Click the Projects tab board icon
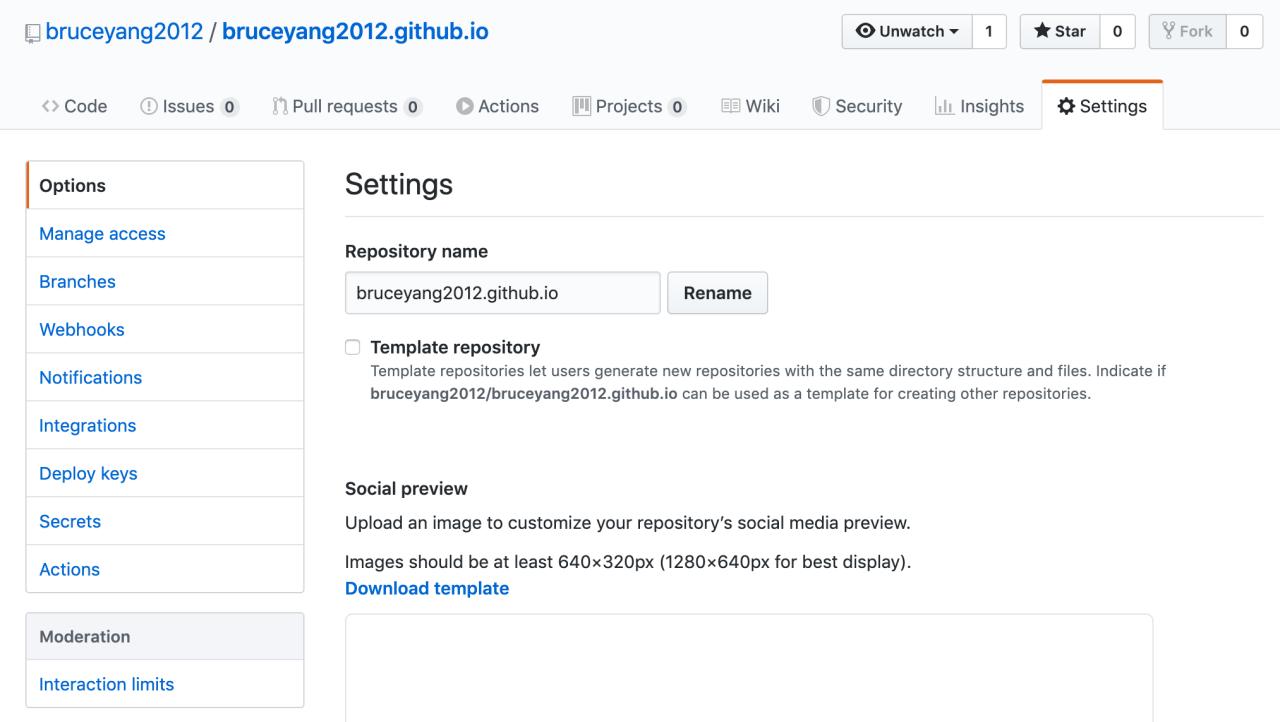Image resolution: width=1280 pixels, height=722 pixels. [581, 106]
